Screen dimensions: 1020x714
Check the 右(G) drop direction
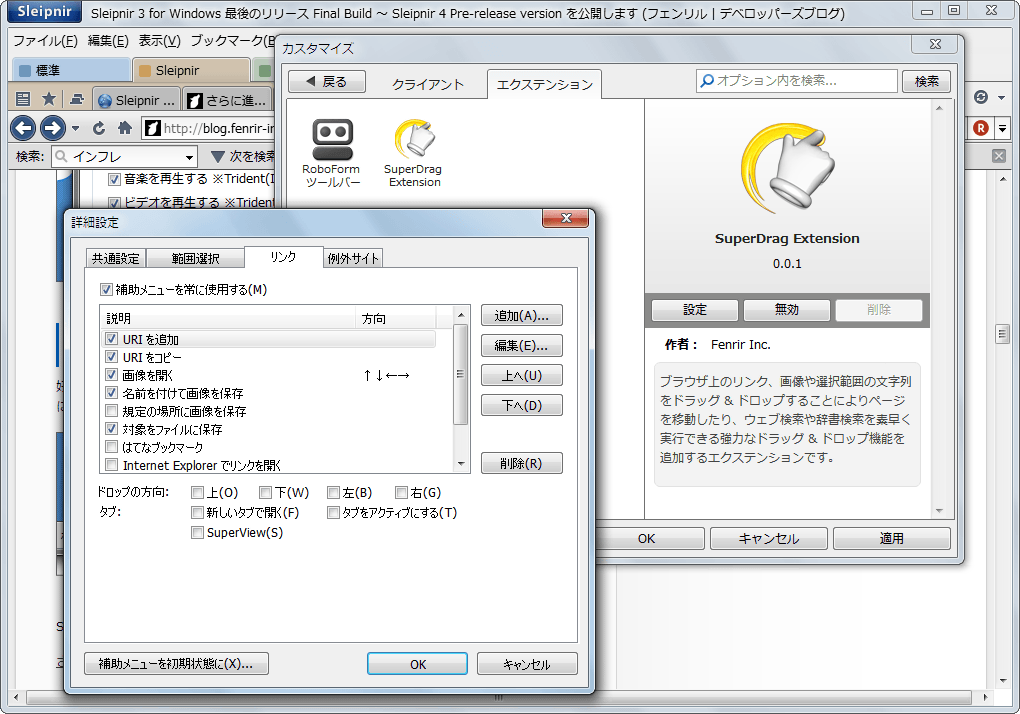[401, 492]
